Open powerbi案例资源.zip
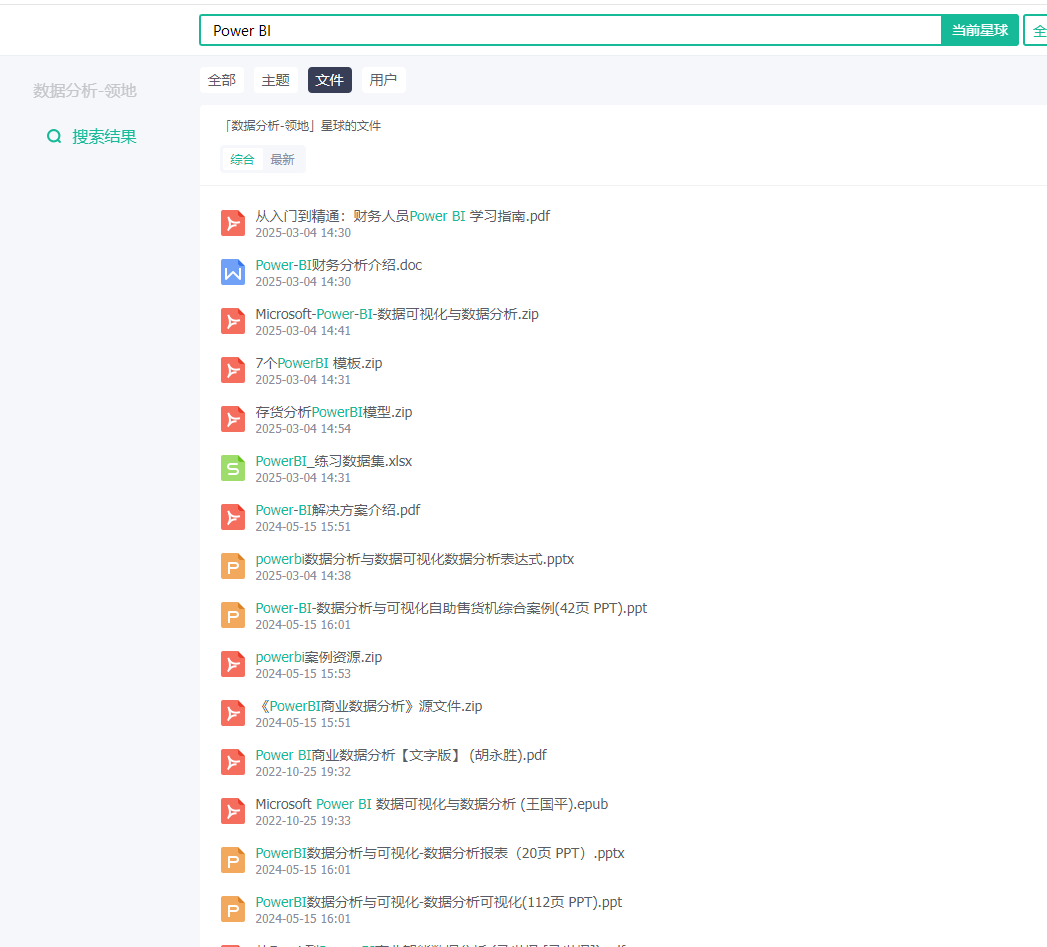This screenshot has height=947, width=1047. pos(319,657)
